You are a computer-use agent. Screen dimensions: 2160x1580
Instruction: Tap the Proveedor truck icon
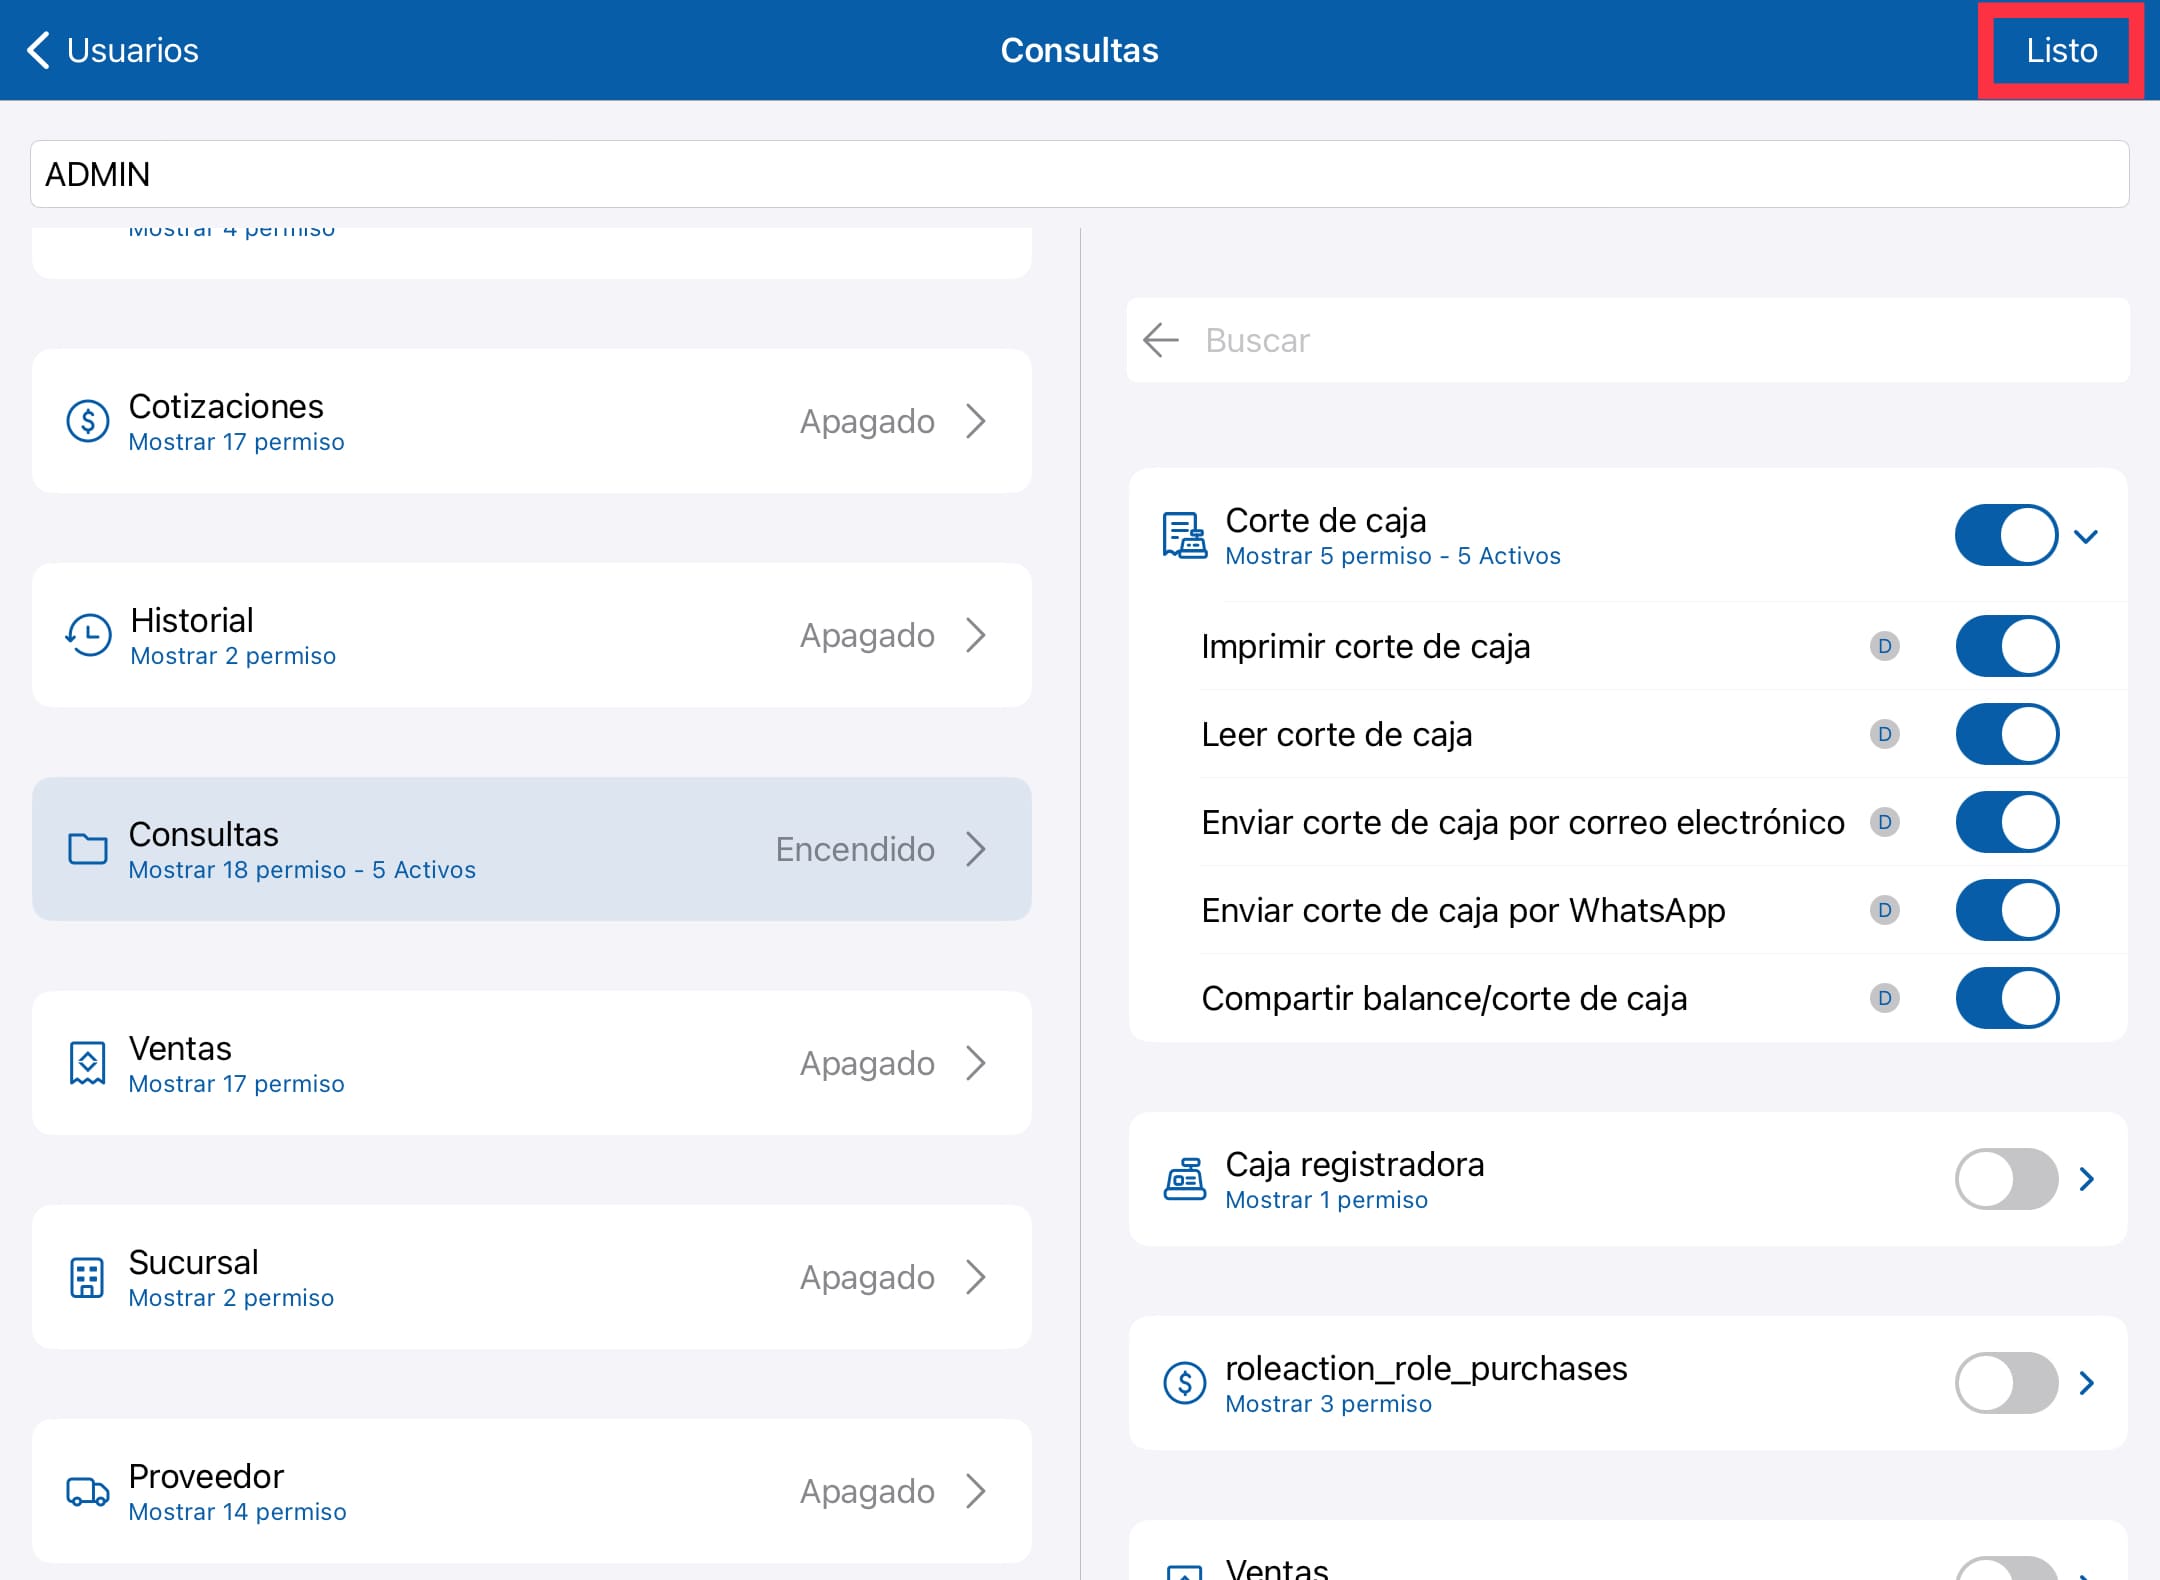(x=87, y=1491)
